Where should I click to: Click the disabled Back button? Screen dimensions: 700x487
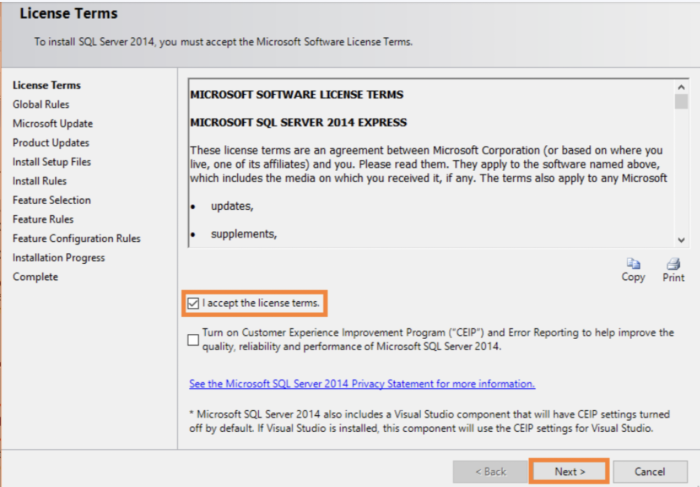click(x=490, y=472)
